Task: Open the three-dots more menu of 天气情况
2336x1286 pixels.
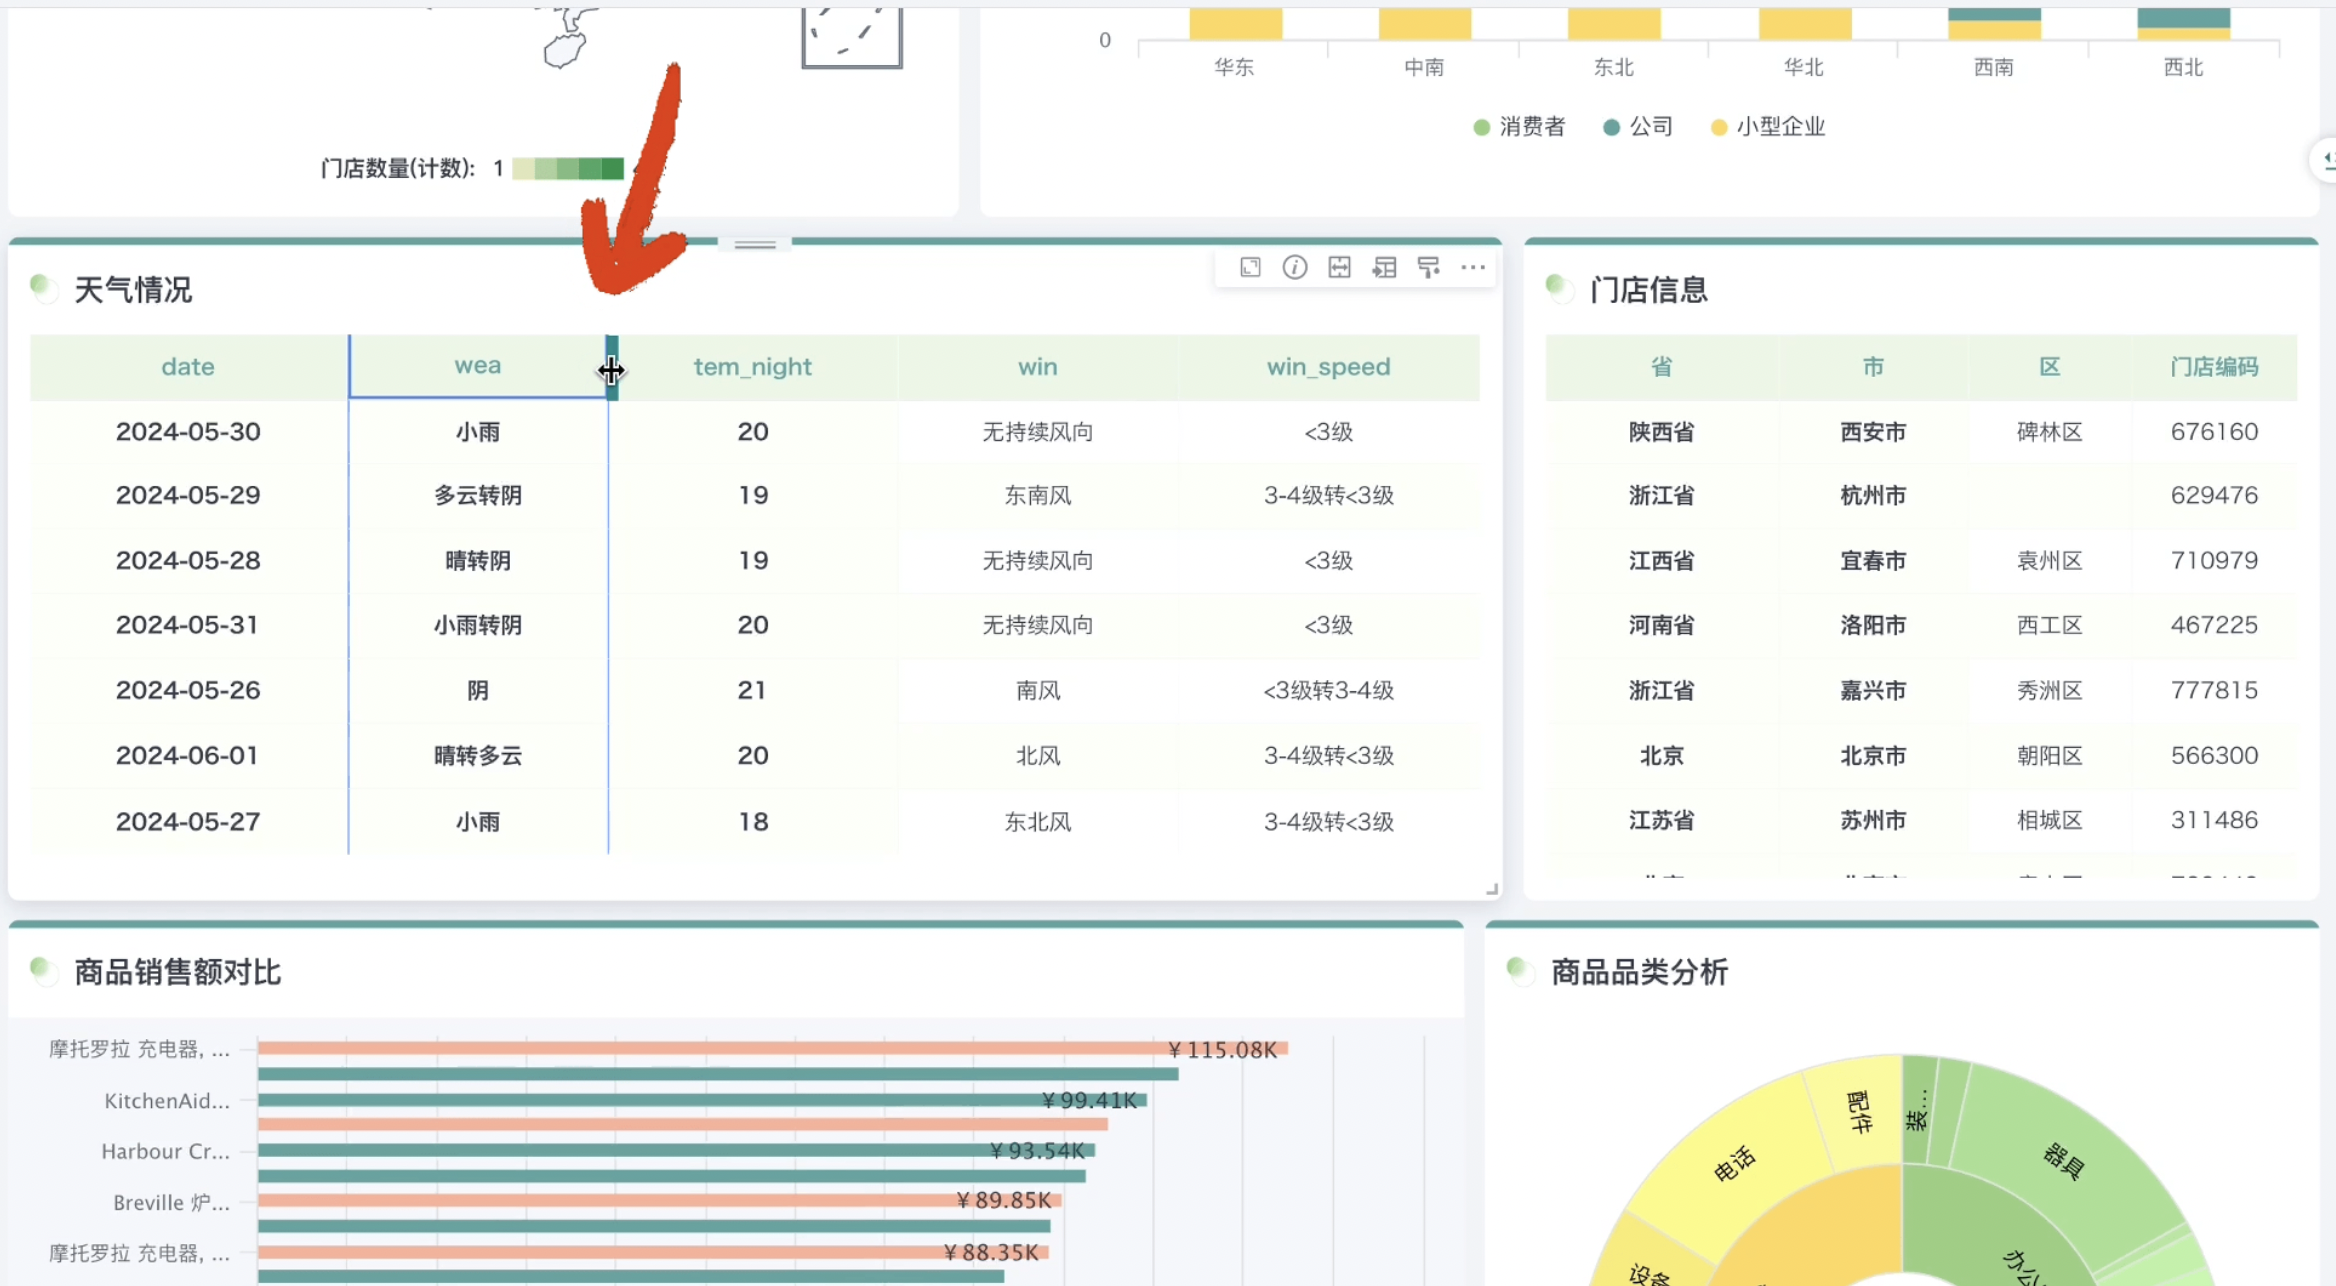Action: [1473, 267]
